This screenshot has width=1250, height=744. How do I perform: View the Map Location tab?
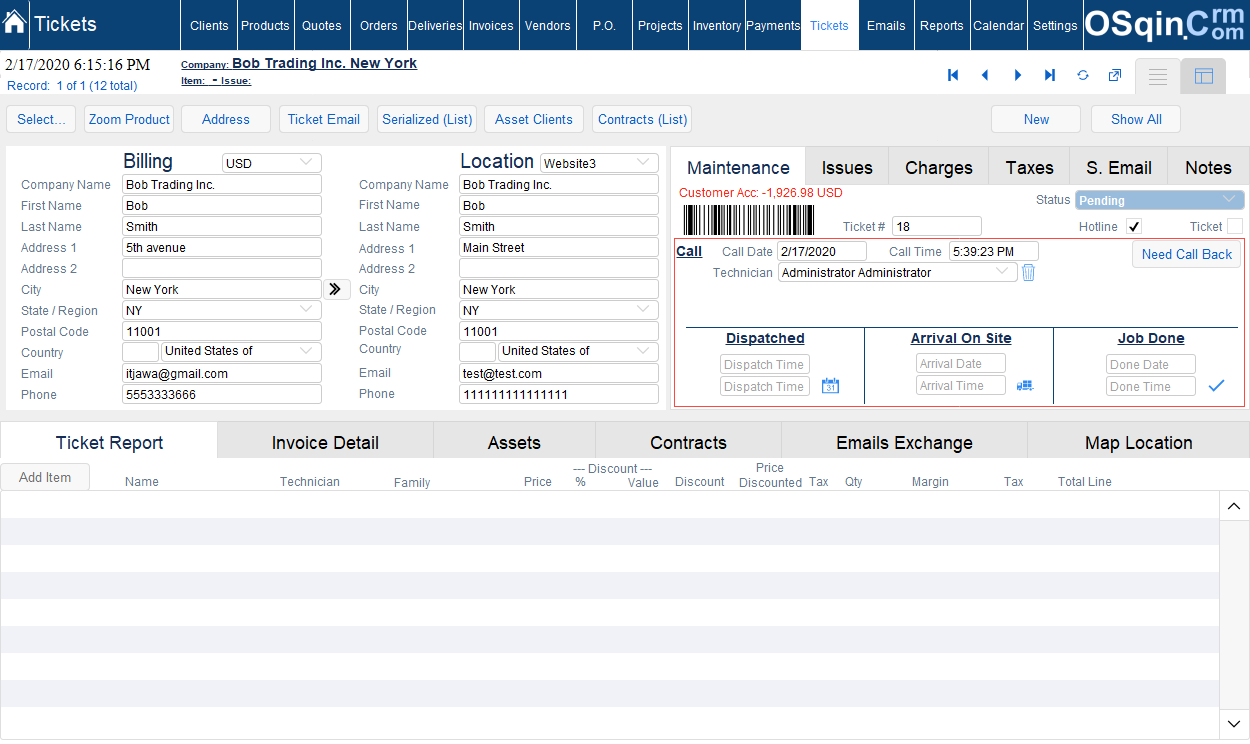coord(1139,442)
